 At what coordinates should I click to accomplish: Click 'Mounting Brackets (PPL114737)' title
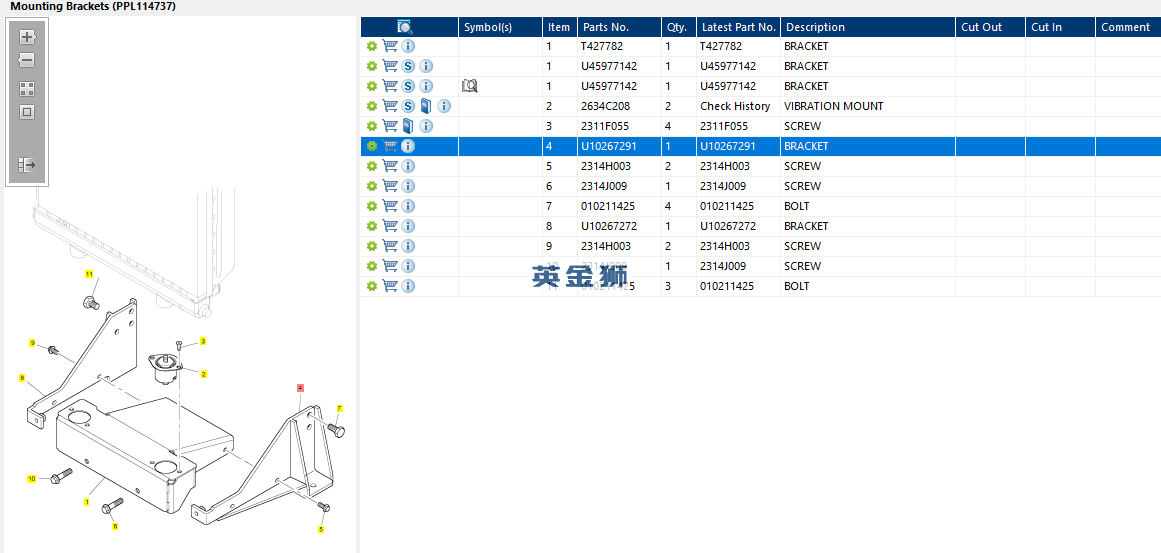coord(93,6)
